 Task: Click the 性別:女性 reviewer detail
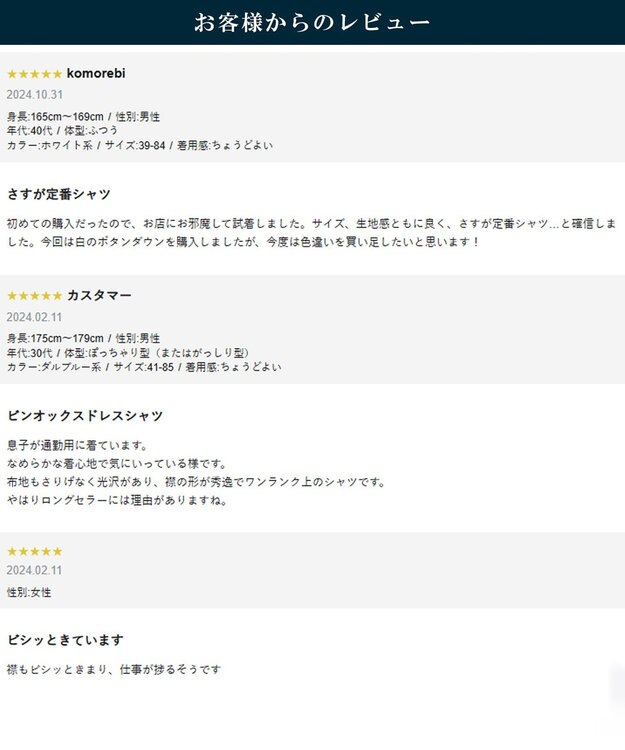(29, 592)
